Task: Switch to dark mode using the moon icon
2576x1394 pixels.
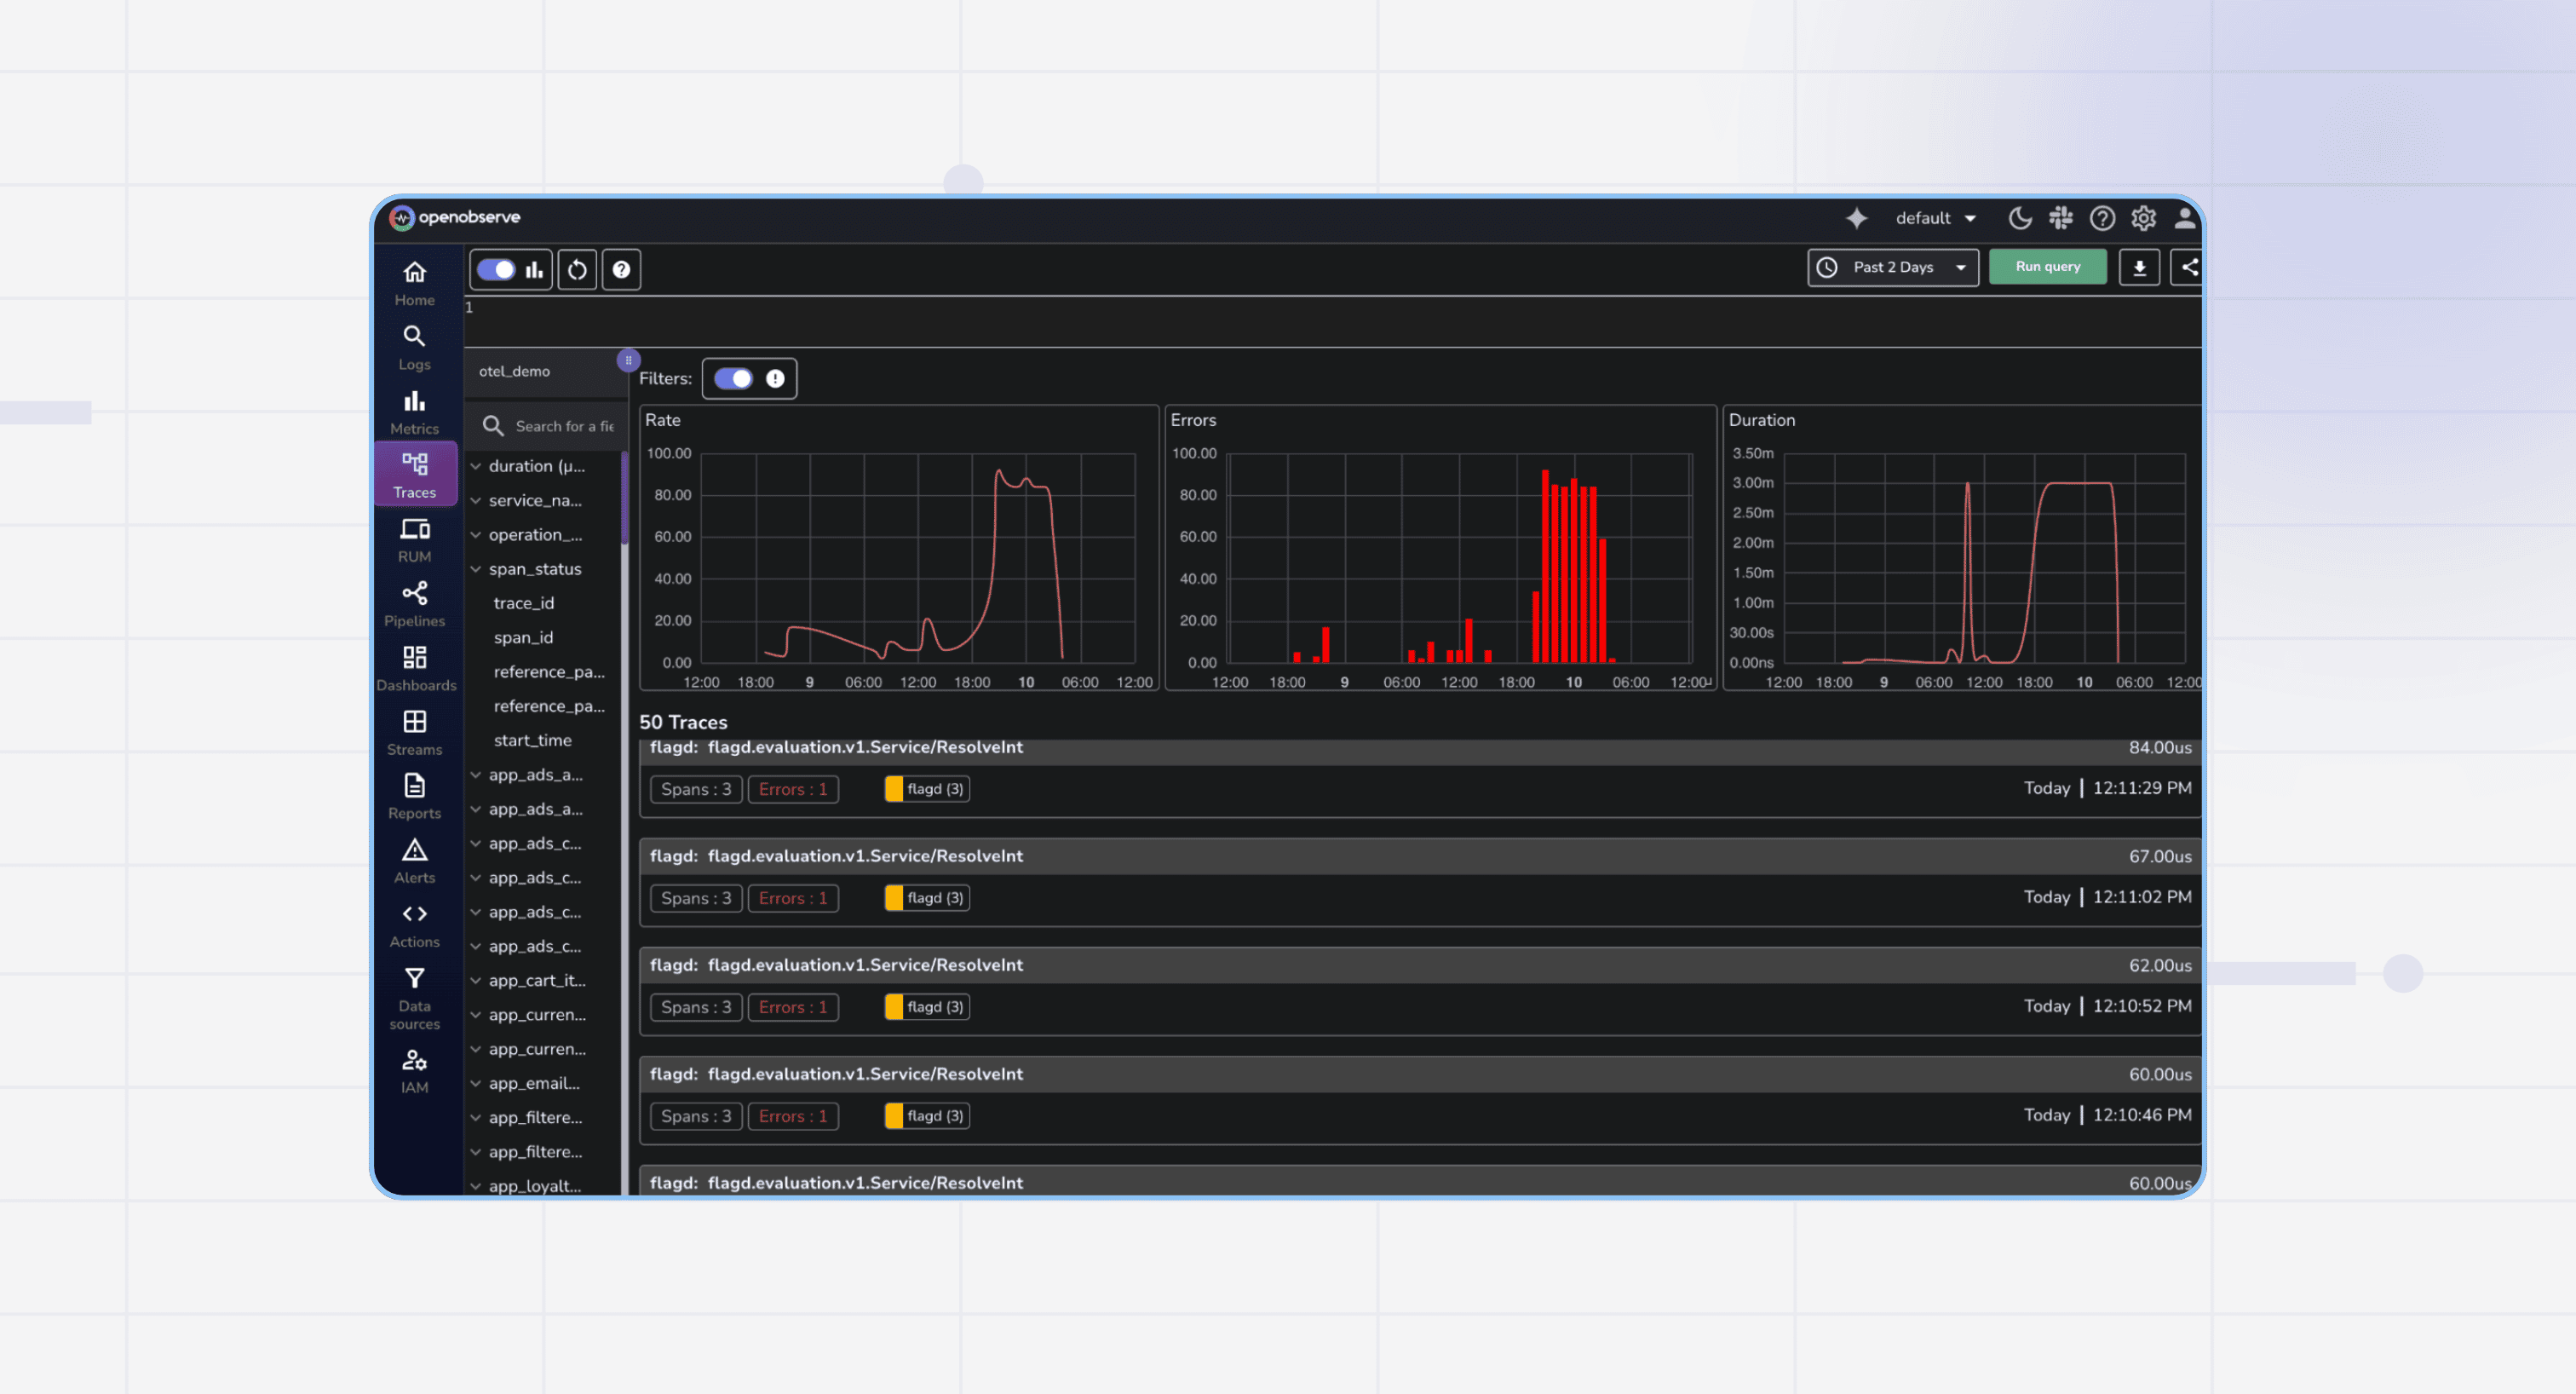Action: 2019,218
